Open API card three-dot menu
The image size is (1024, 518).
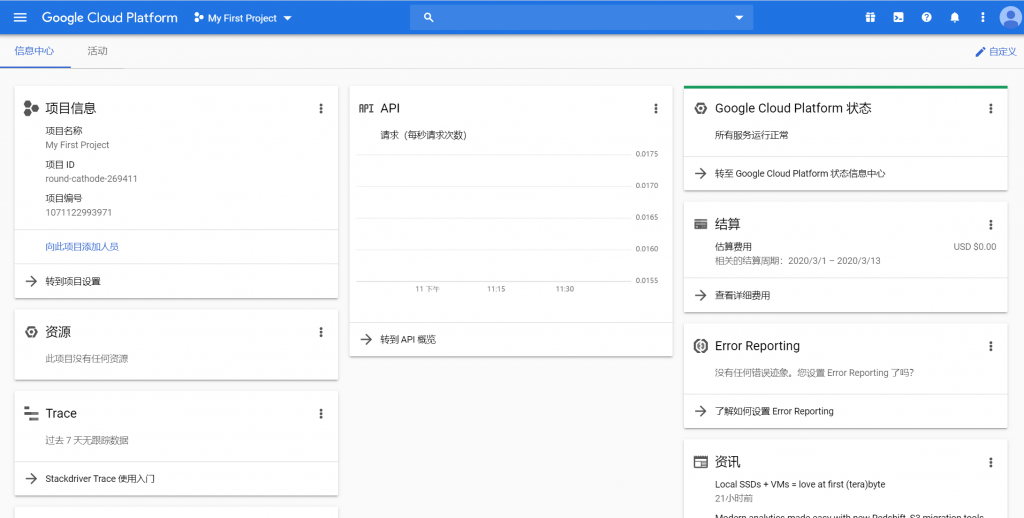click(656, 108)
